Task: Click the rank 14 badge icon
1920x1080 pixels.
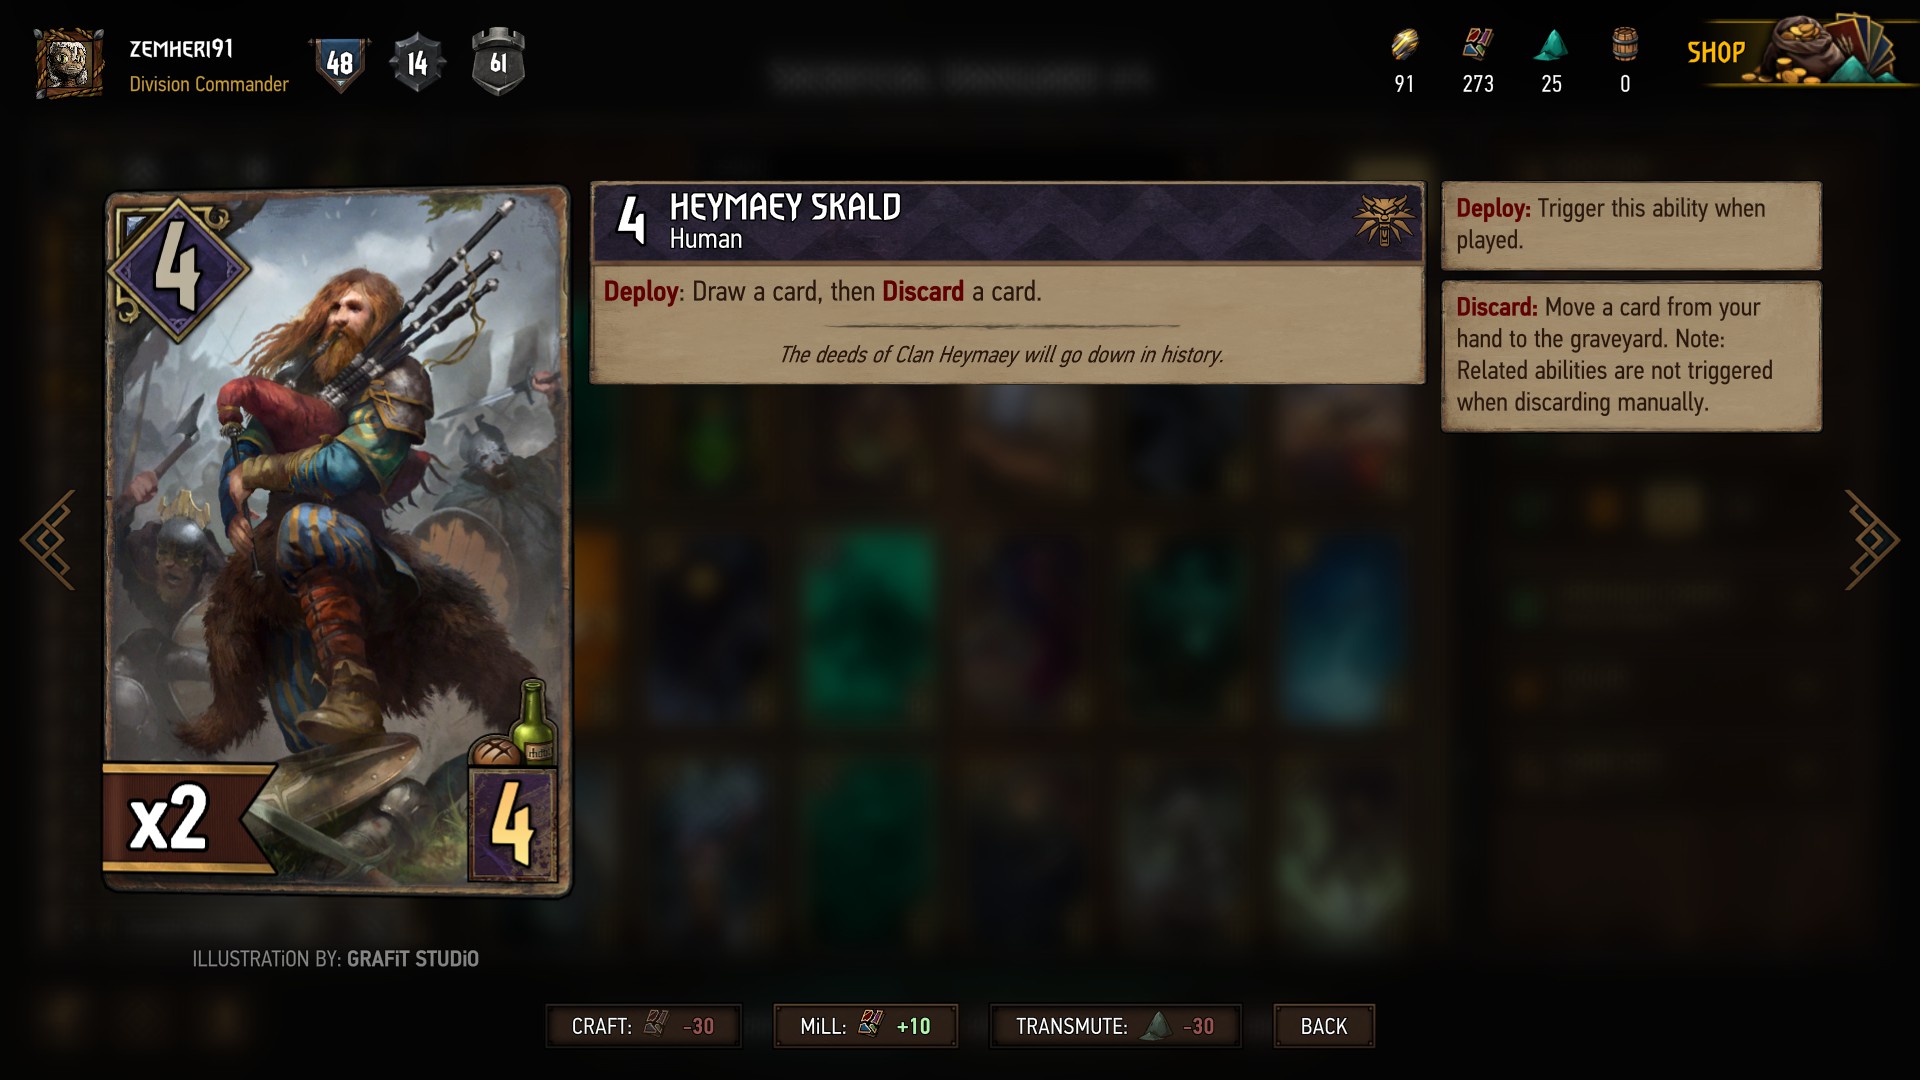Action: 417,63
